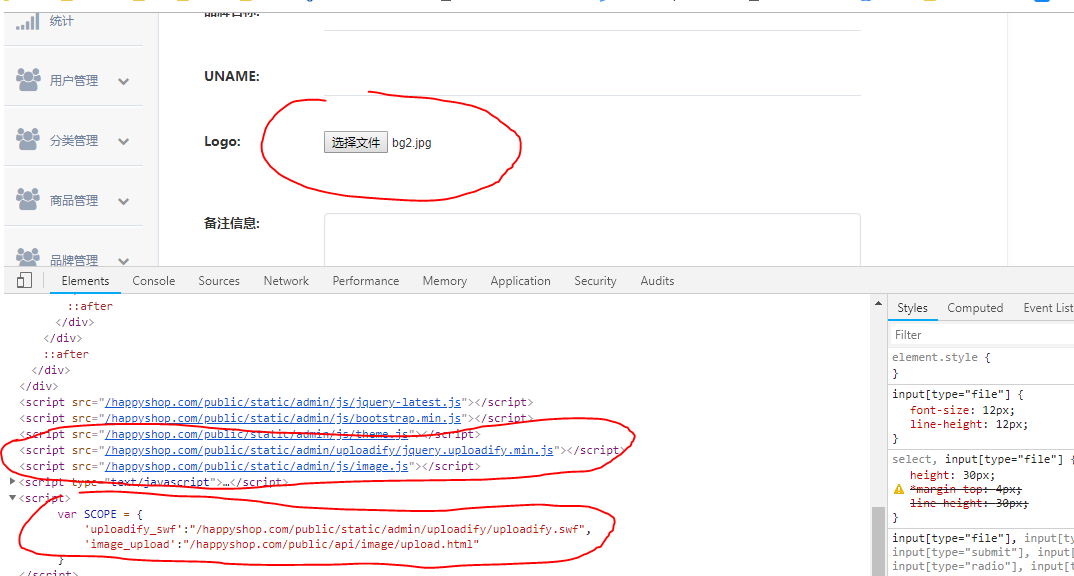Click the var SCOPE = { code line
Viewport: 1074px width, 576px height.
tap(100, 514)
